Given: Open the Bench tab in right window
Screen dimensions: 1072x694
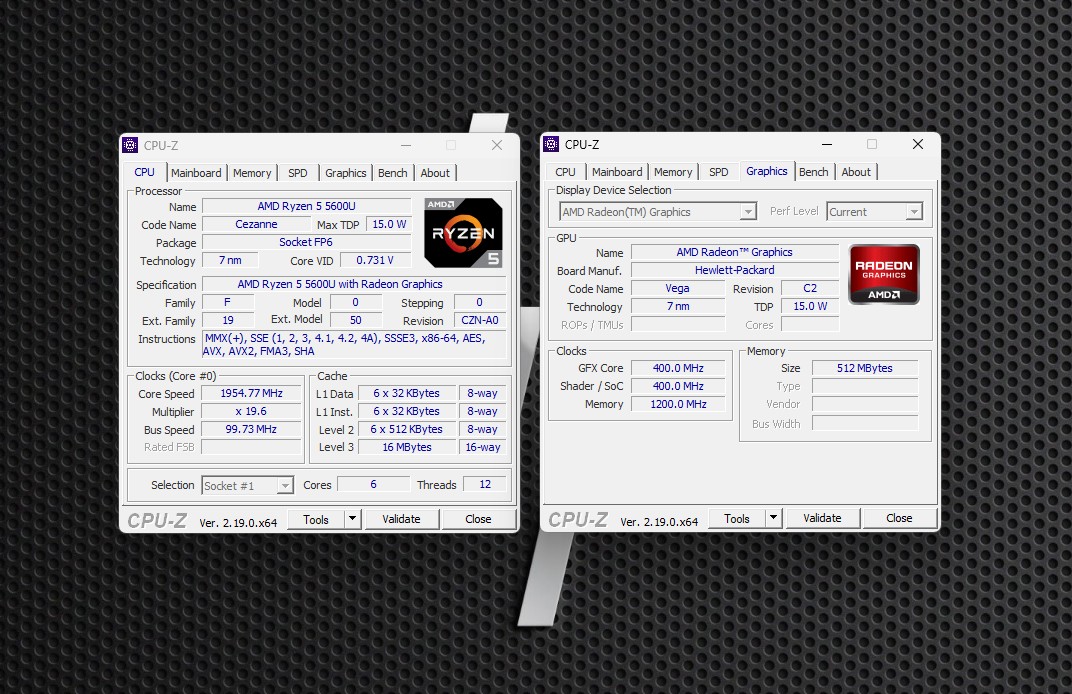Looking at the screenshot, I should (814, 172).
